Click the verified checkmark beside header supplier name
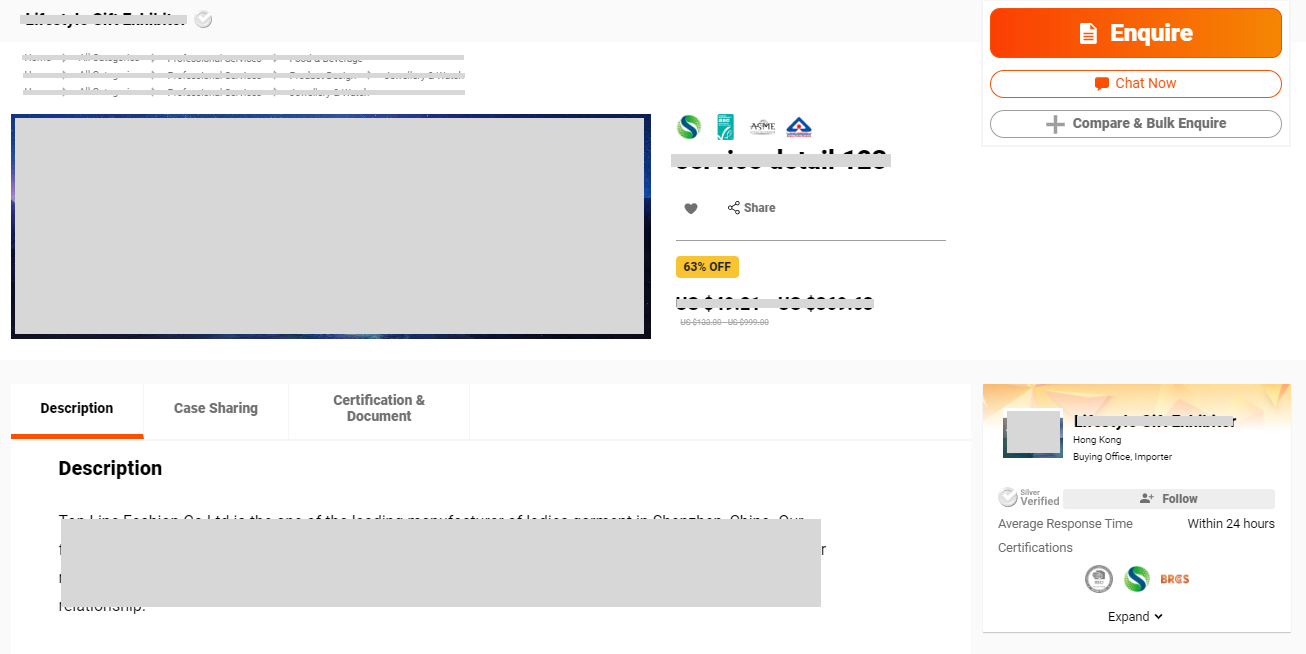Image resolution: width=1306 pixels, height=654 pixels. (x=203, y=19)
